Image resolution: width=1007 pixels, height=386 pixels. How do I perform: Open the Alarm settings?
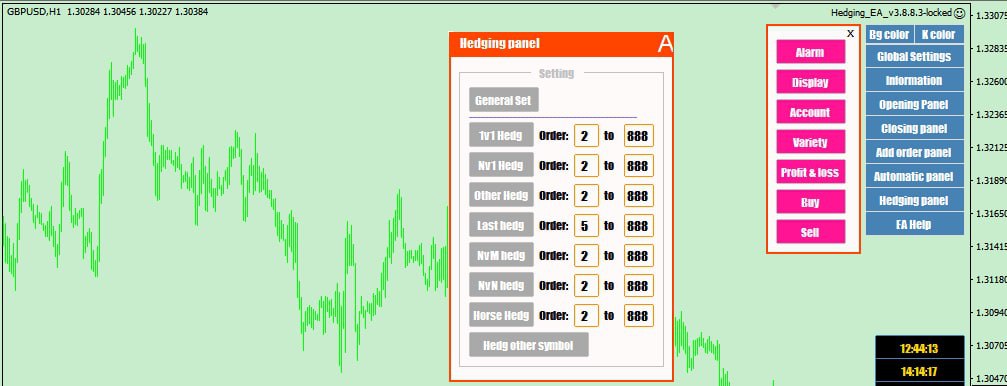tap(810, 52)
